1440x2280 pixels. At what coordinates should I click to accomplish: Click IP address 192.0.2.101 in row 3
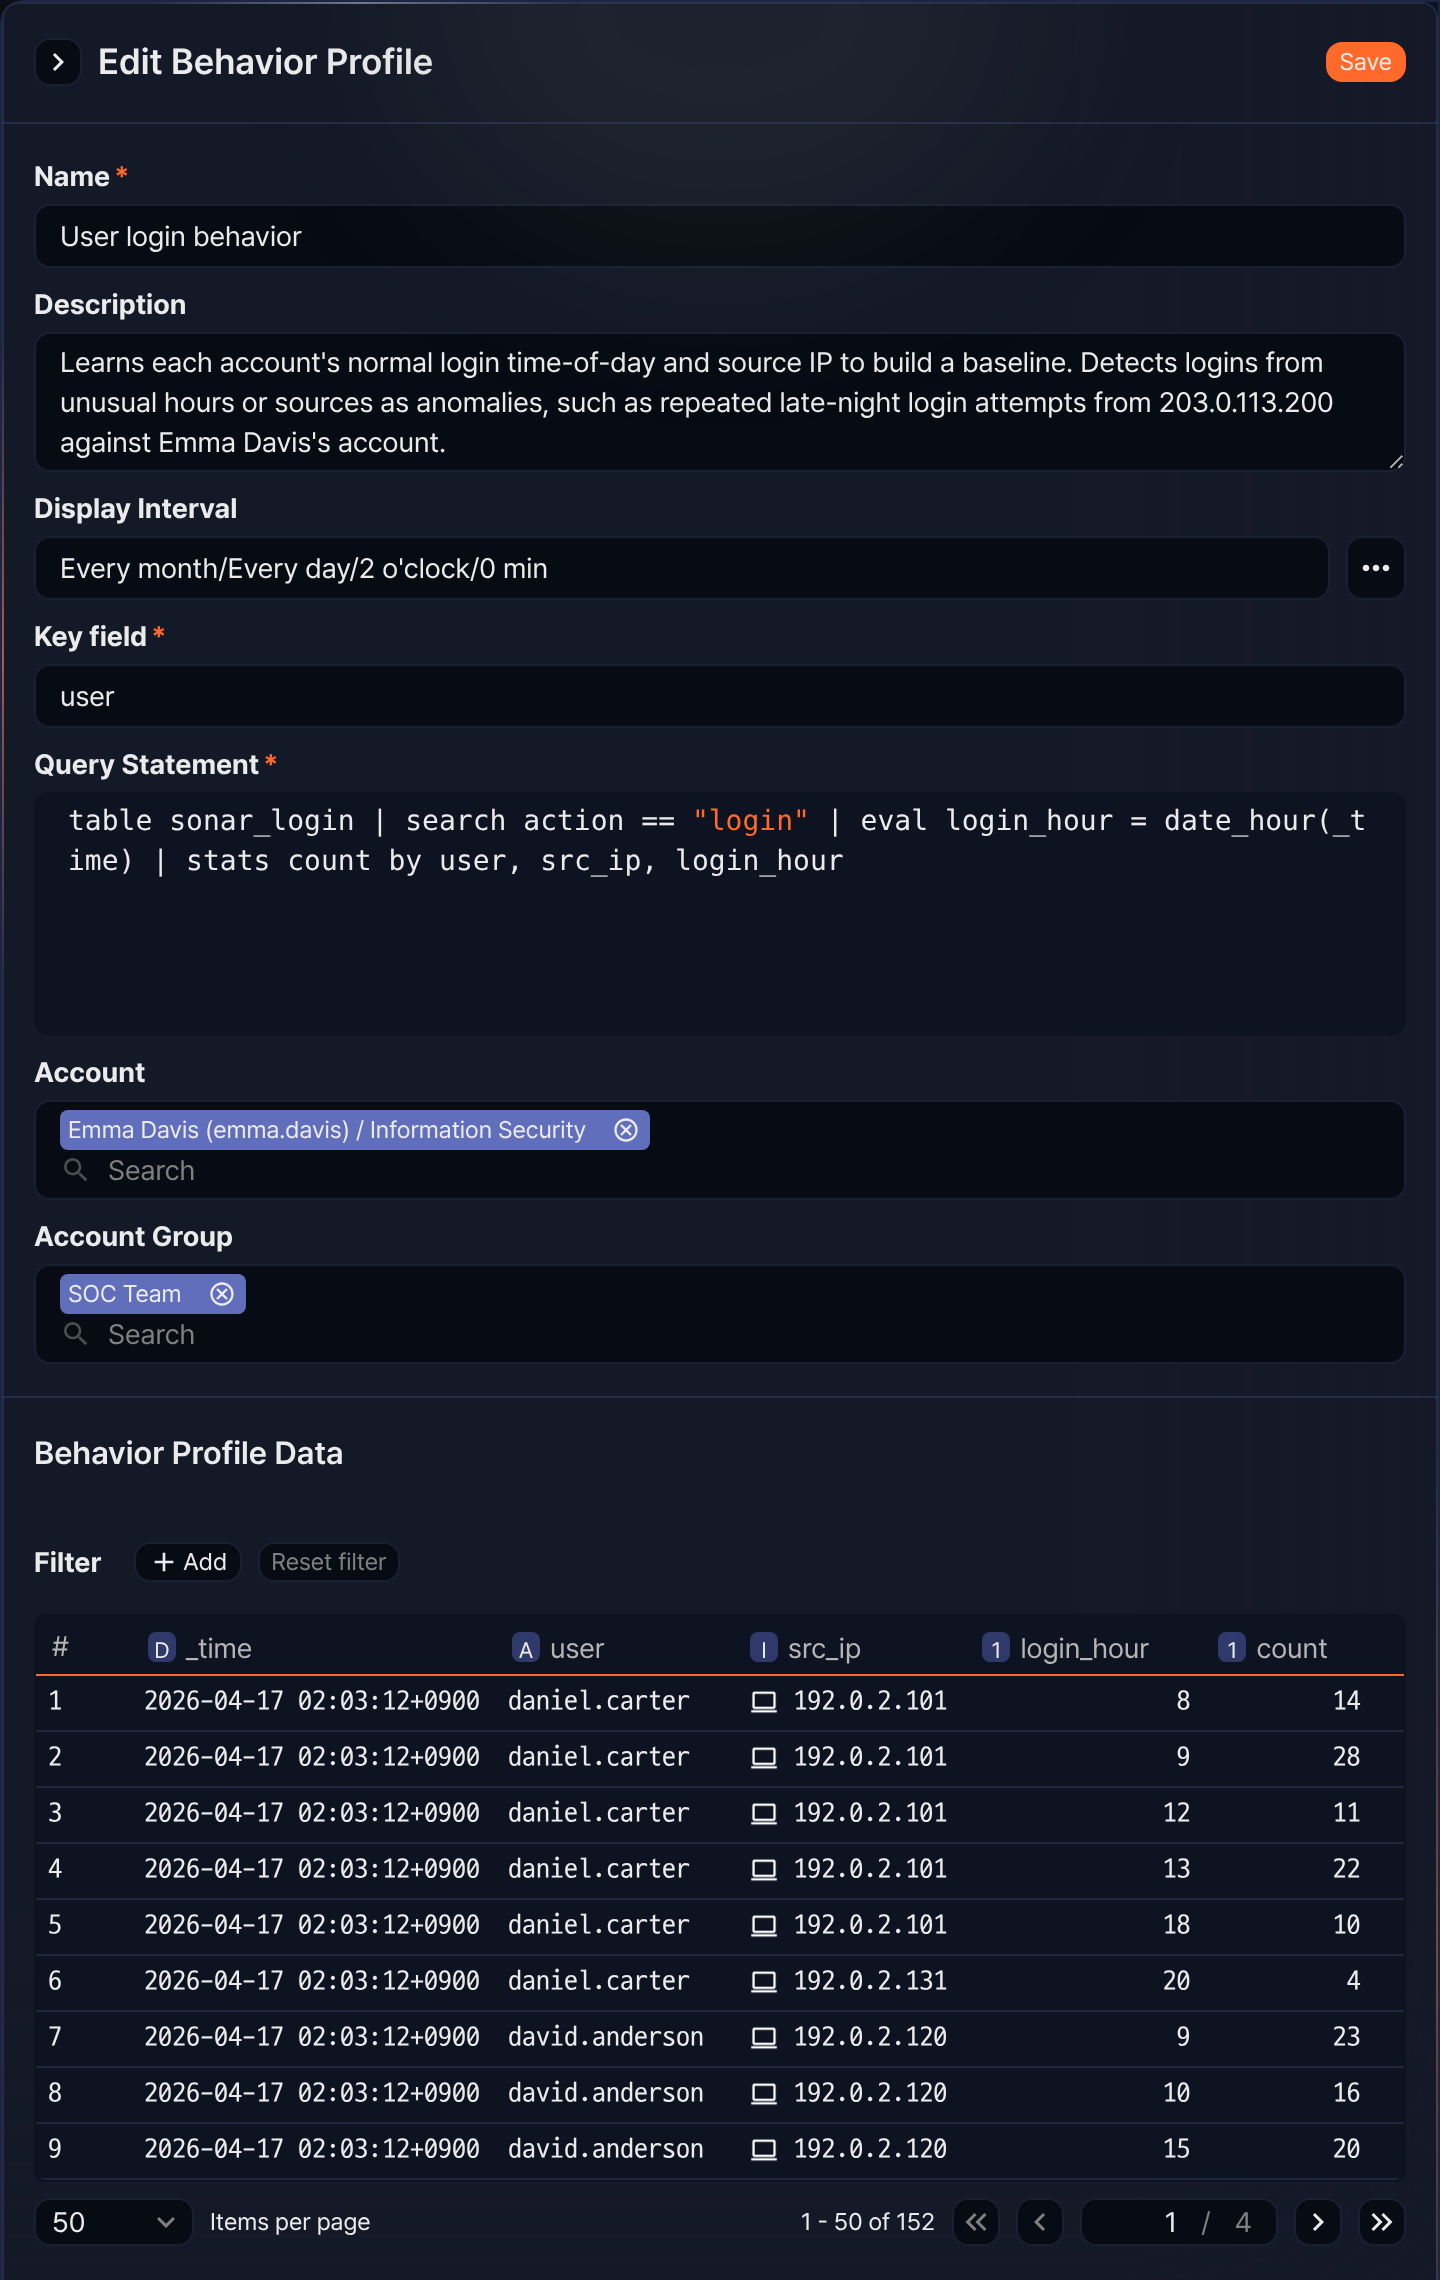point(870,1813)
